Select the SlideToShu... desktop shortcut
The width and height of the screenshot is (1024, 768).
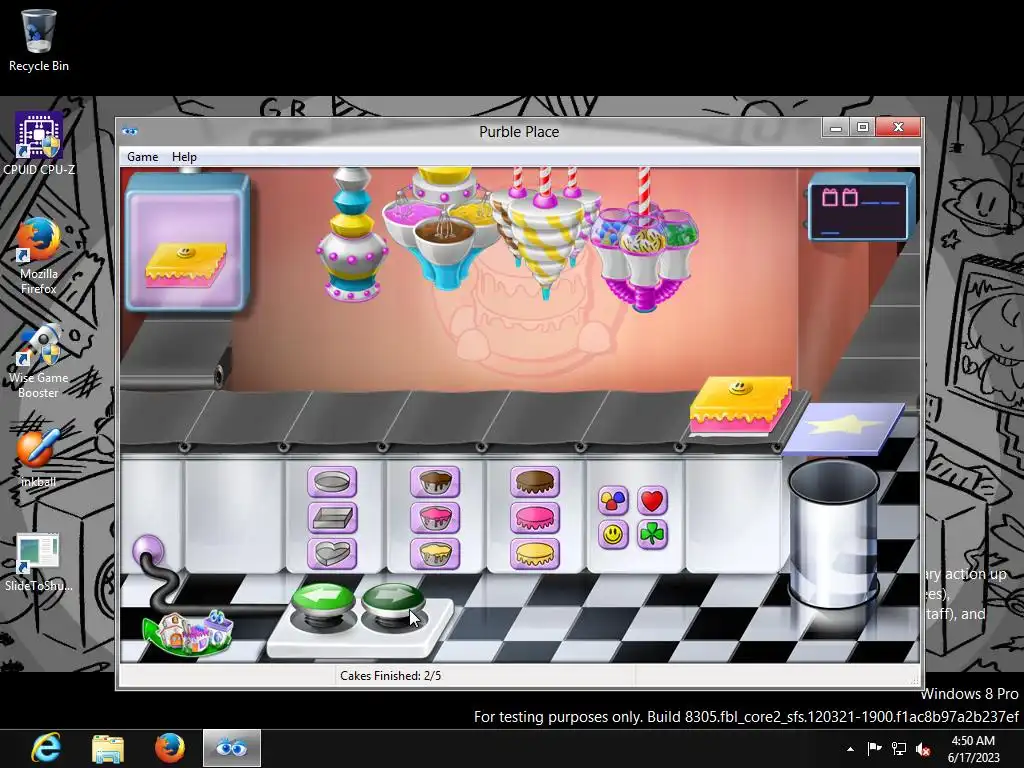(x=39, y=562)
